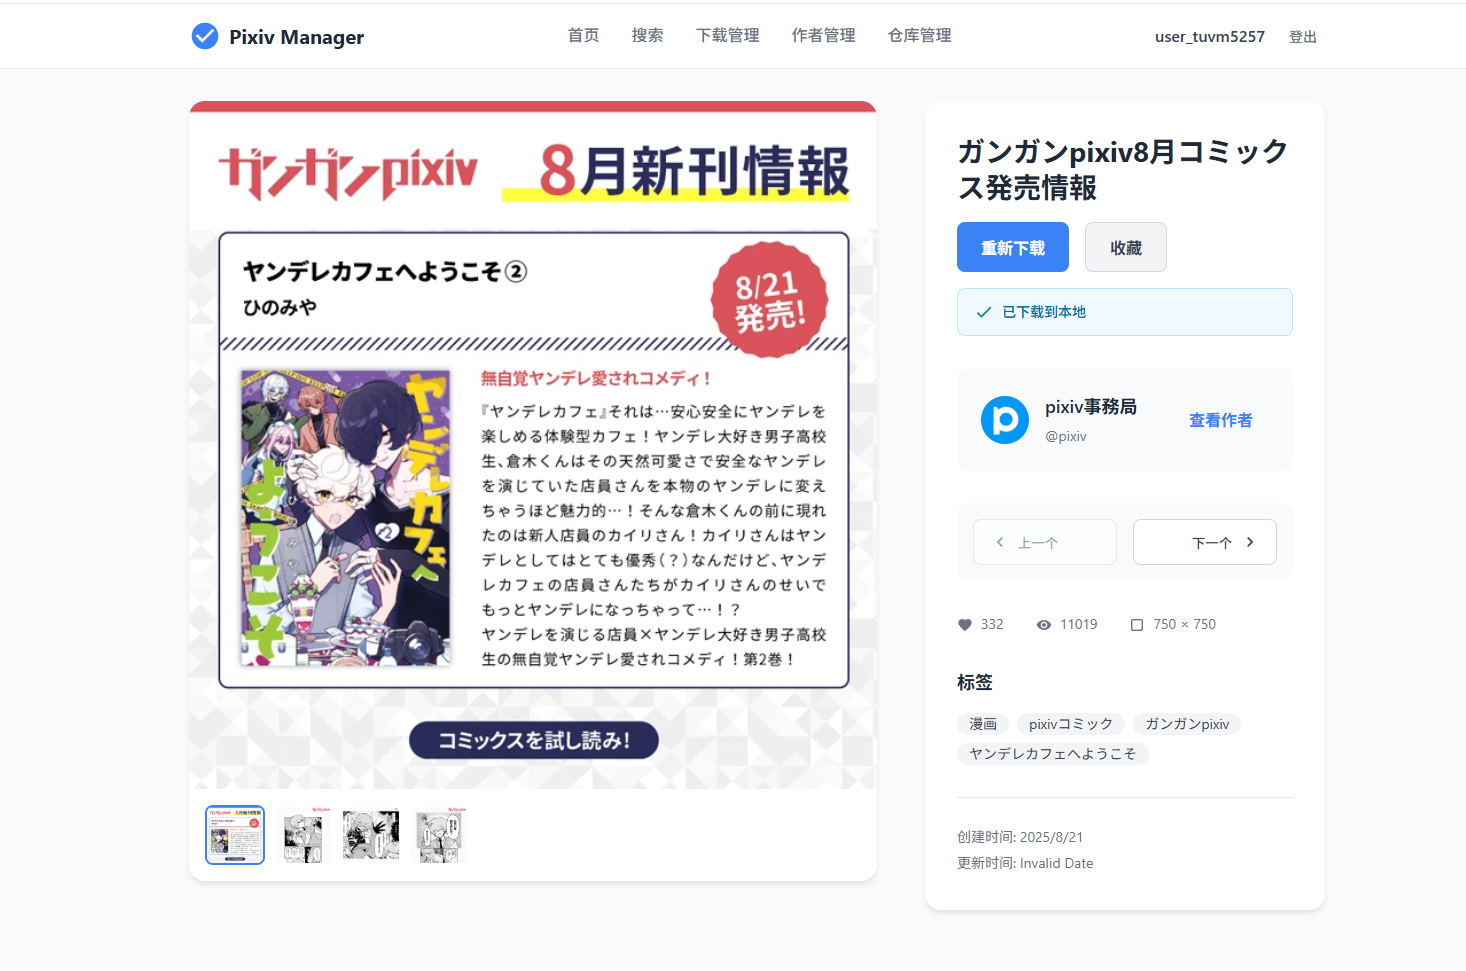This screenshot has height=971, width=1466.
Task: Click author name pixiv事務局
Action: tap(1091, 407)
